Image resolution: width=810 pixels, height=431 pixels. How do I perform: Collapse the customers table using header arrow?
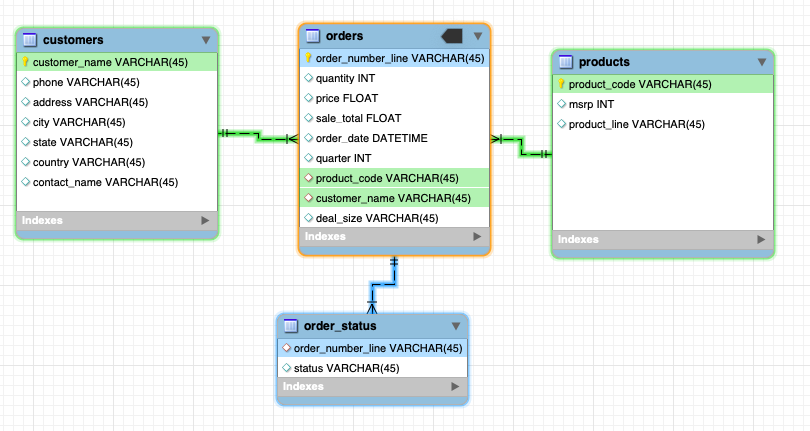pos(206,40)
